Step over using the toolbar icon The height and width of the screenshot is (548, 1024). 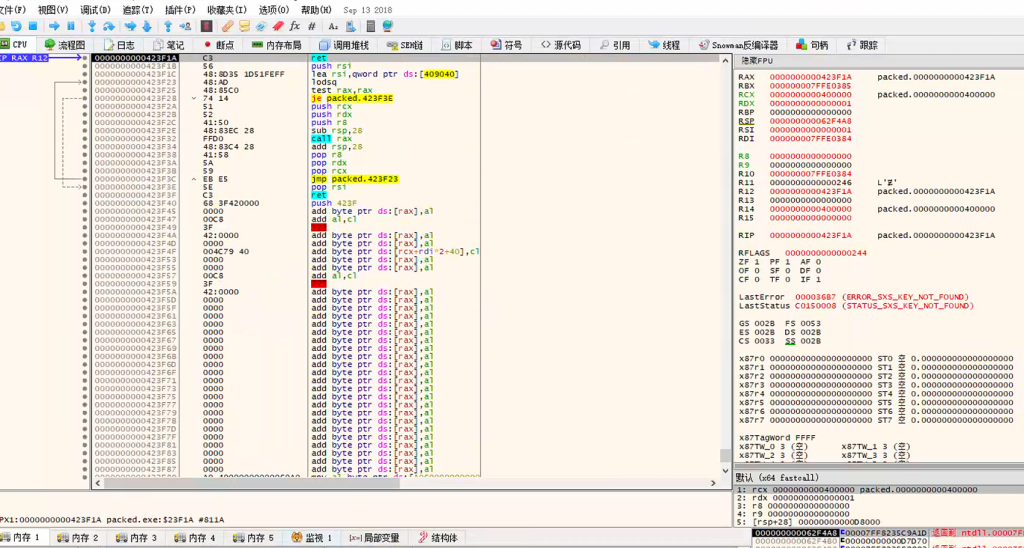tap(109, 26)
